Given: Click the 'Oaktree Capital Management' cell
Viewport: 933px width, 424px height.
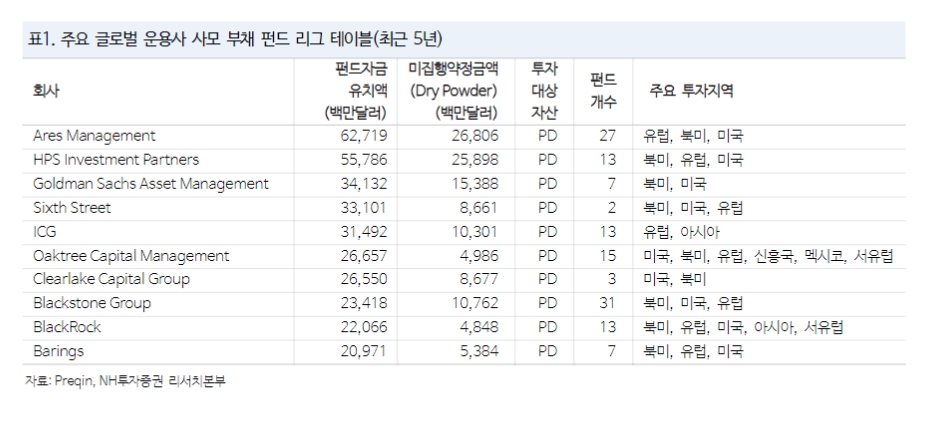Looking at the screenshot, I should tap(131, 256).
